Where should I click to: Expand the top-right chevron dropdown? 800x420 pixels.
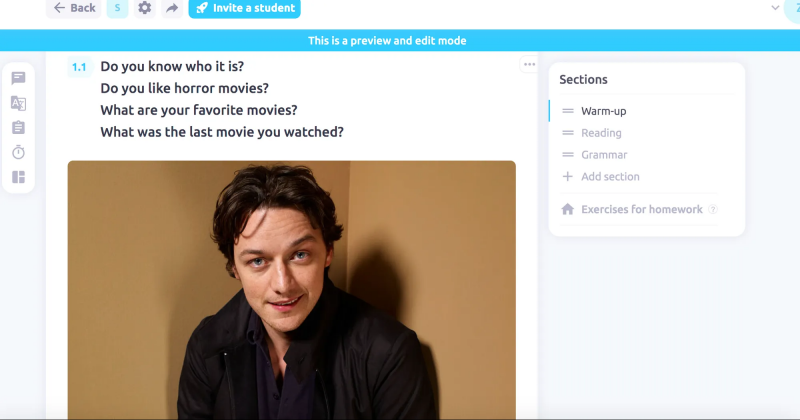(x=775, y=8)
